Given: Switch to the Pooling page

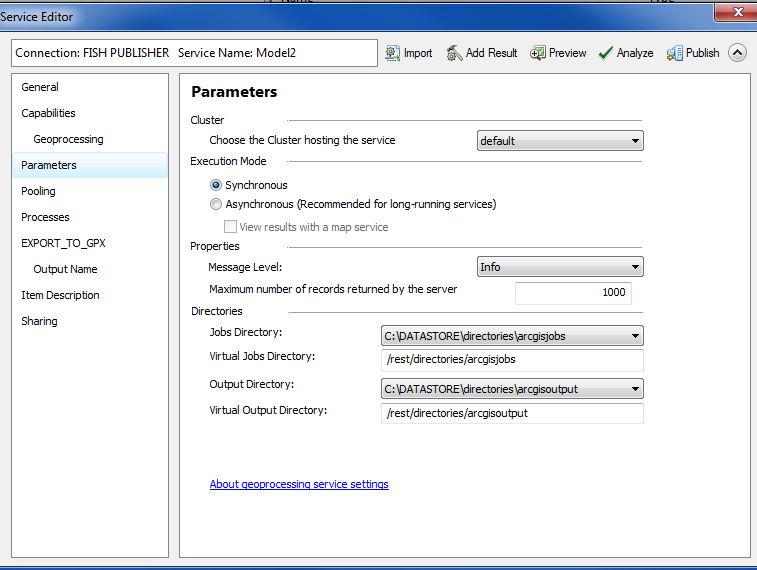Looking at the screenshot, I should pyautogui.click(x=38, y=191).
